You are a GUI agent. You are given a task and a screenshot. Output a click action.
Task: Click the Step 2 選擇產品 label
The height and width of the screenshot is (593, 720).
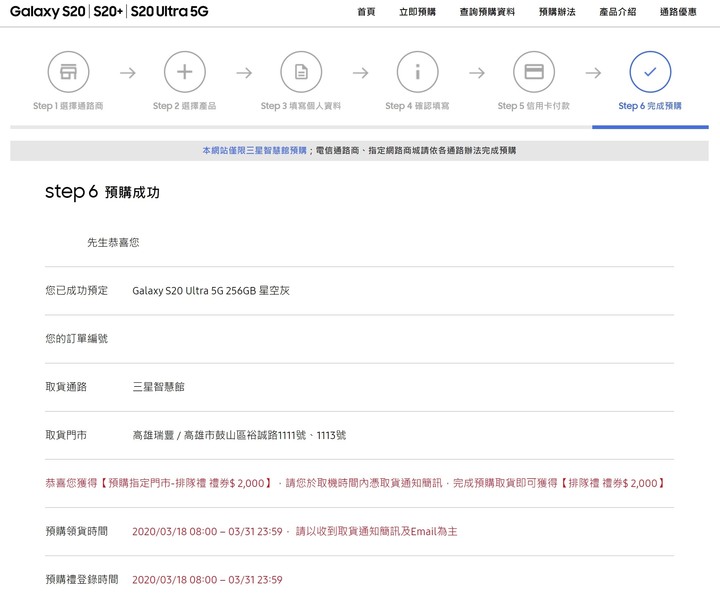point(185,106)
